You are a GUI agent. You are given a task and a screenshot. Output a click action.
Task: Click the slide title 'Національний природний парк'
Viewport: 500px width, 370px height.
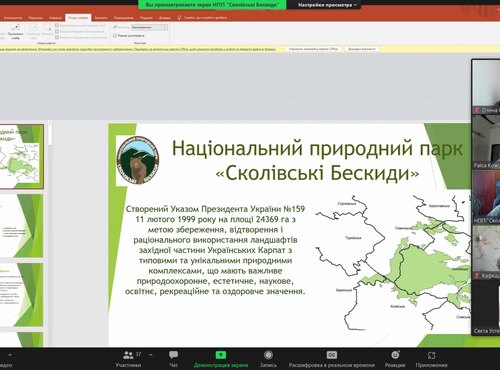tap(317, 148)
